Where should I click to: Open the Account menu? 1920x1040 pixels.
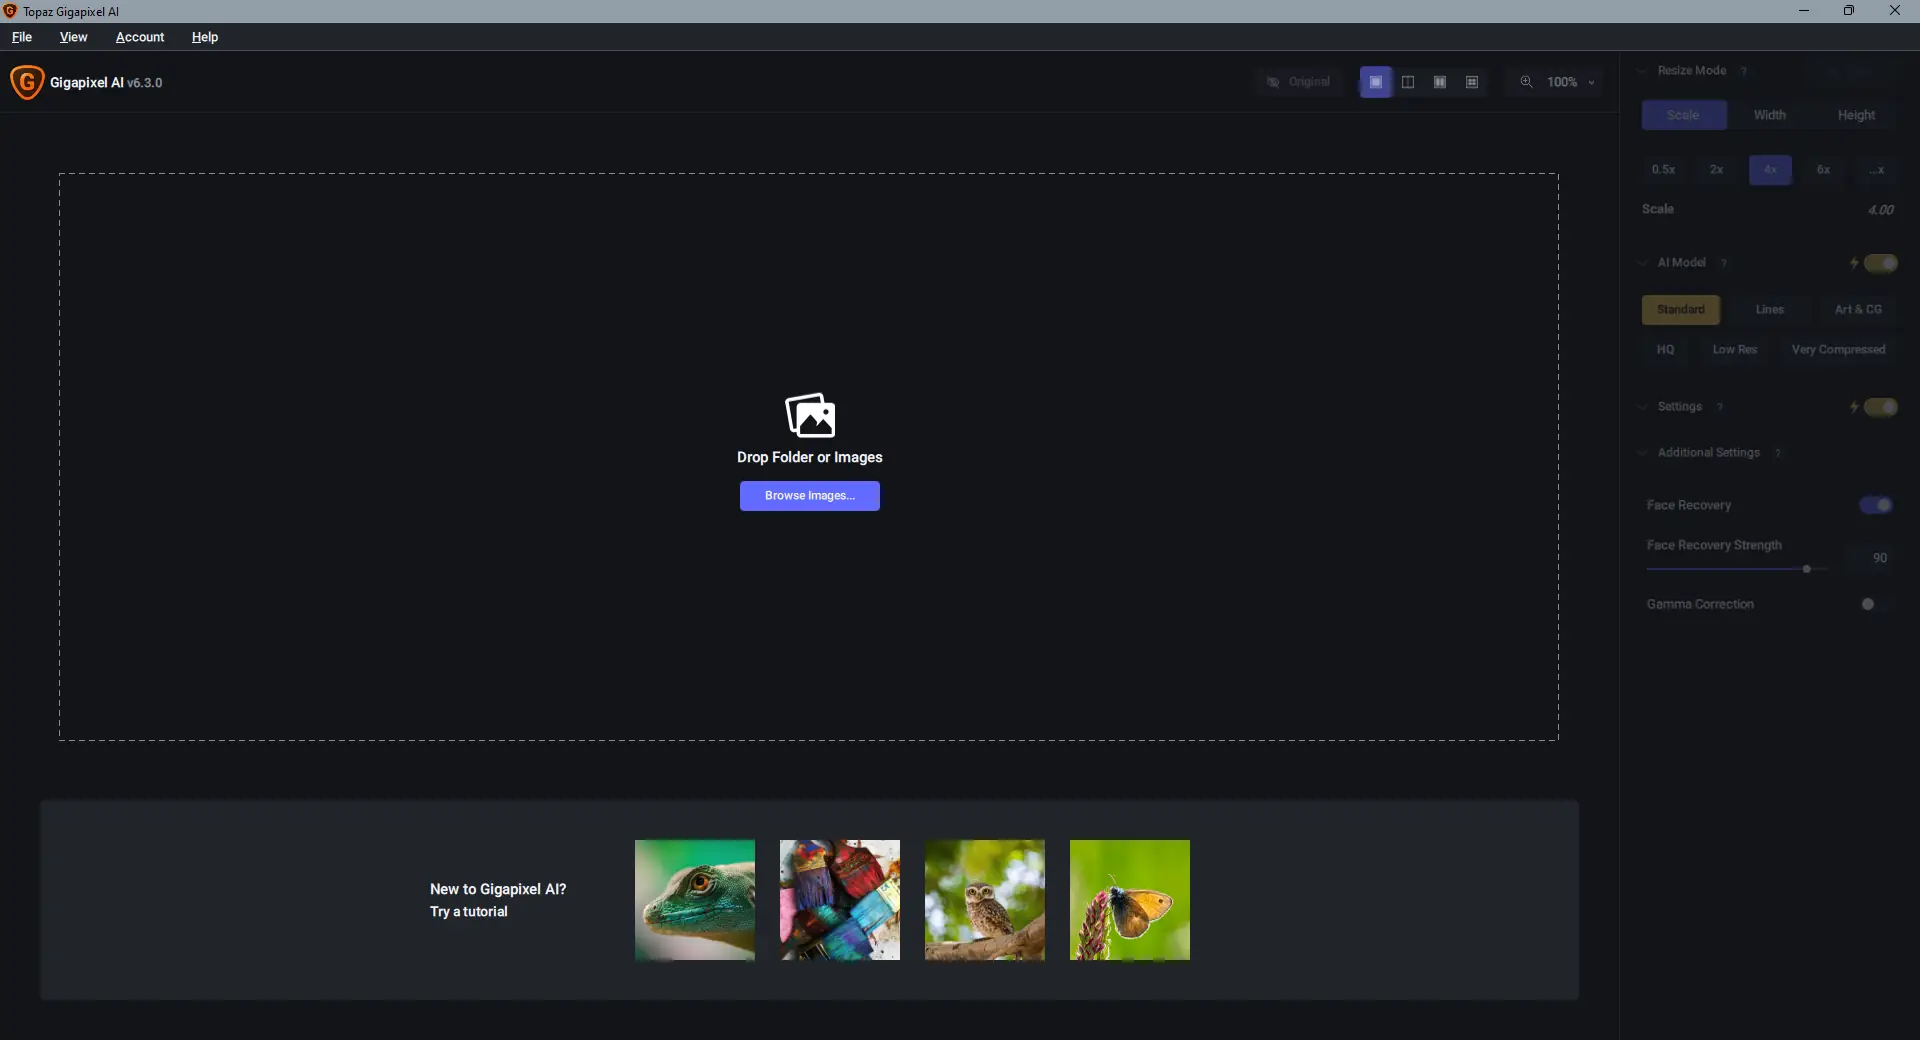click(x=140, y=37)
